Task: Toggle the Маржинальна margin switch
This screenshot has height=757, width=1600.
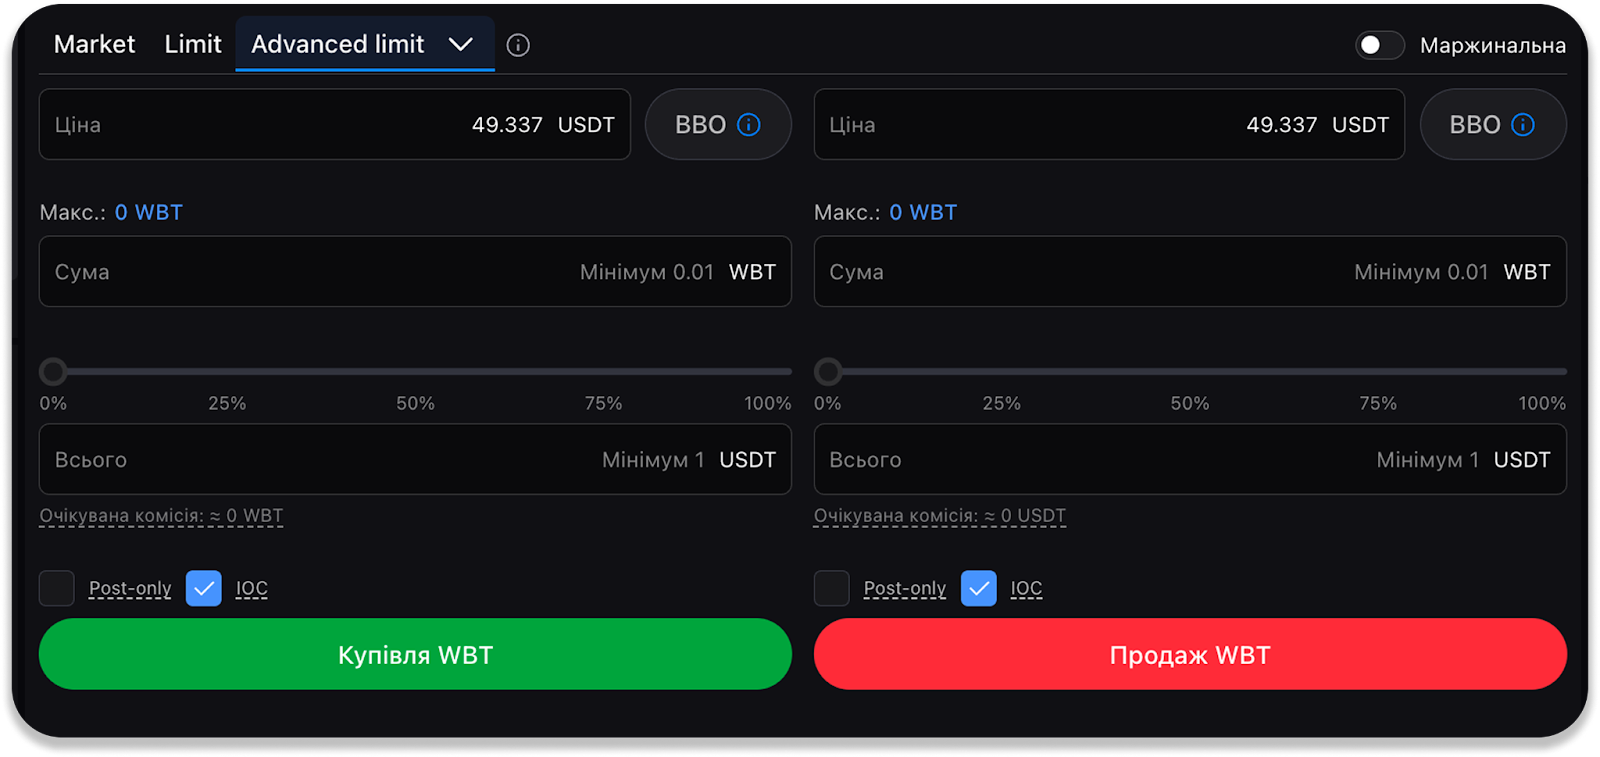Action: [x=1379, y=45]
